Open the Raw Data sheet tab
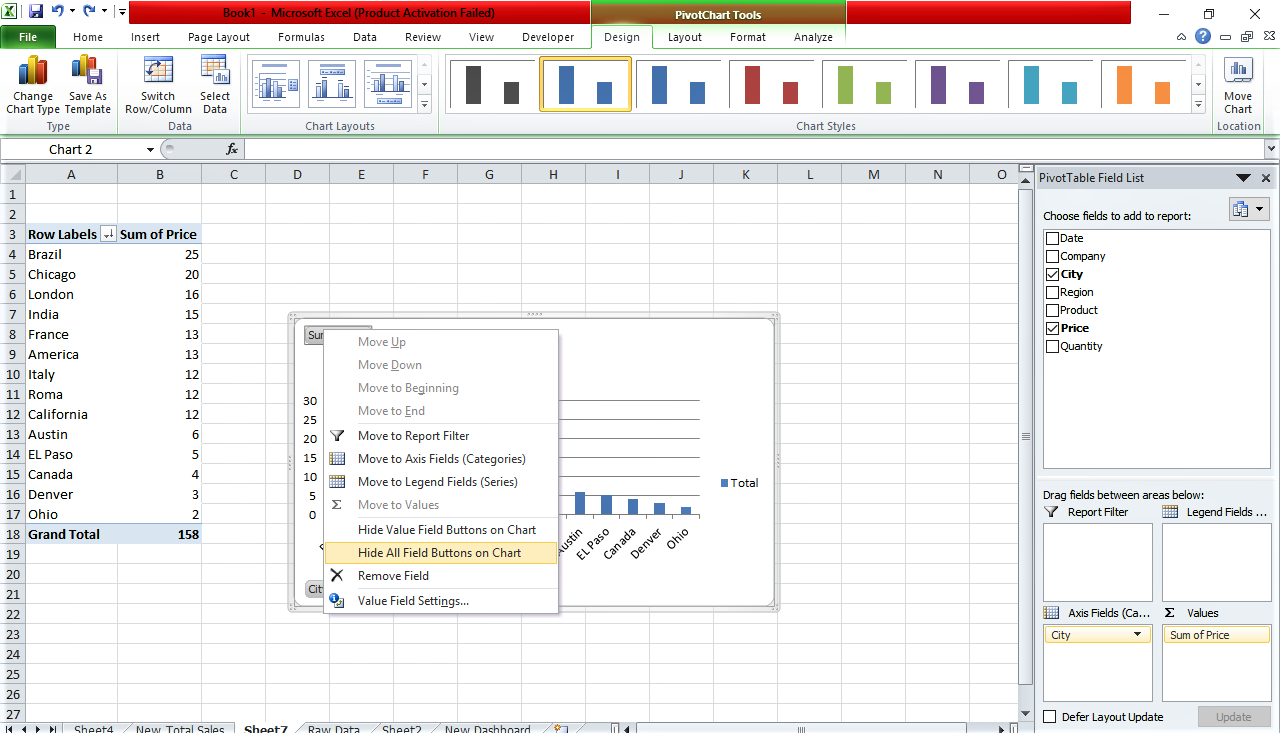Viewport: 1280px width, 733px height. click(334, 729)
